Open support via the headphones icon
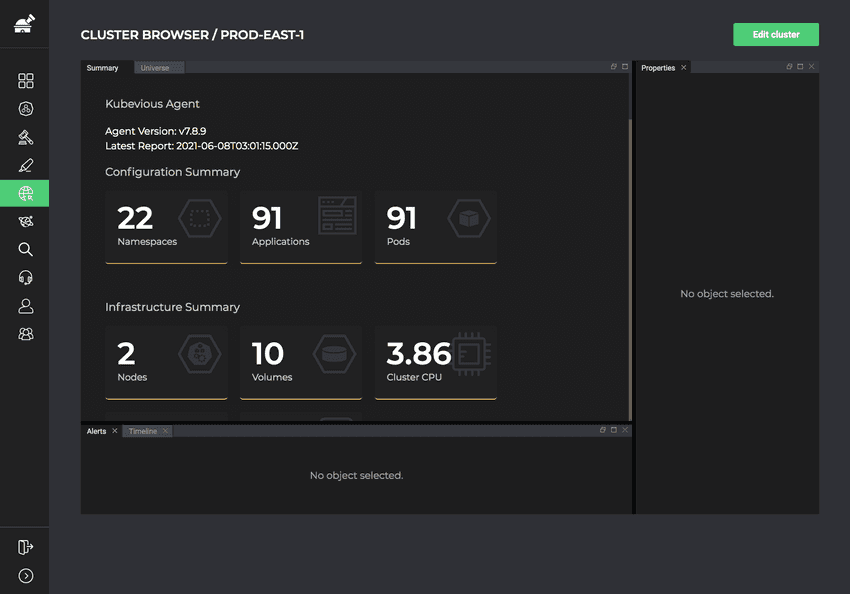Viewport: 850px width, 594px height. (24, 277)
